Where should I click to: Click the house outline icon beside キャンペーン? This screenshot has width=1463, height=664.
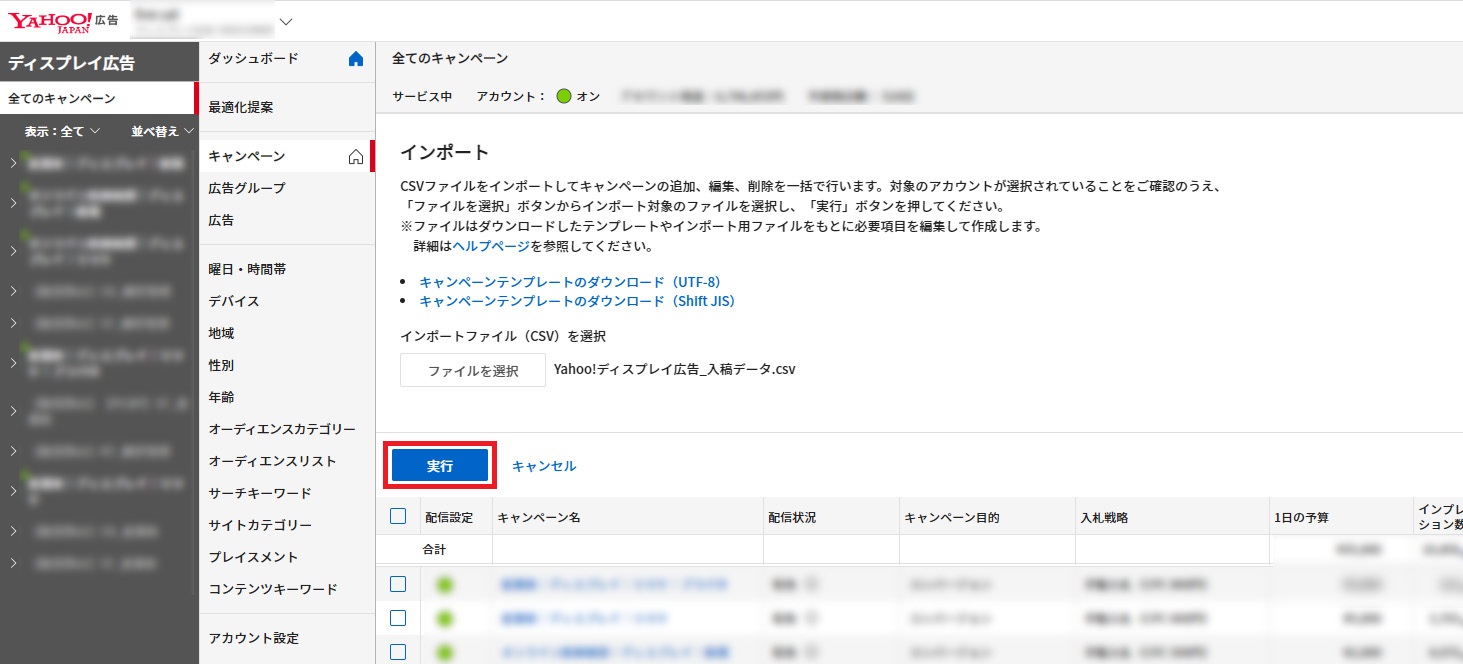coord(355,156)
